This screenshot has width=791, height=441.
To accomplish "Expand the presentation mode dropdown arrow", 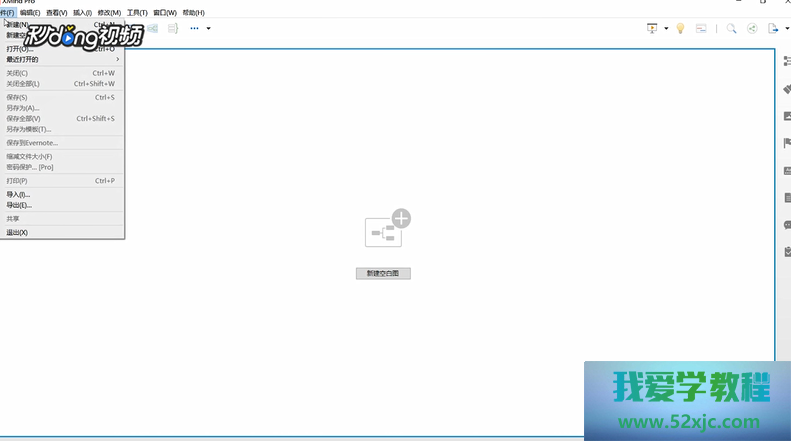I will [x=666, y=29].
